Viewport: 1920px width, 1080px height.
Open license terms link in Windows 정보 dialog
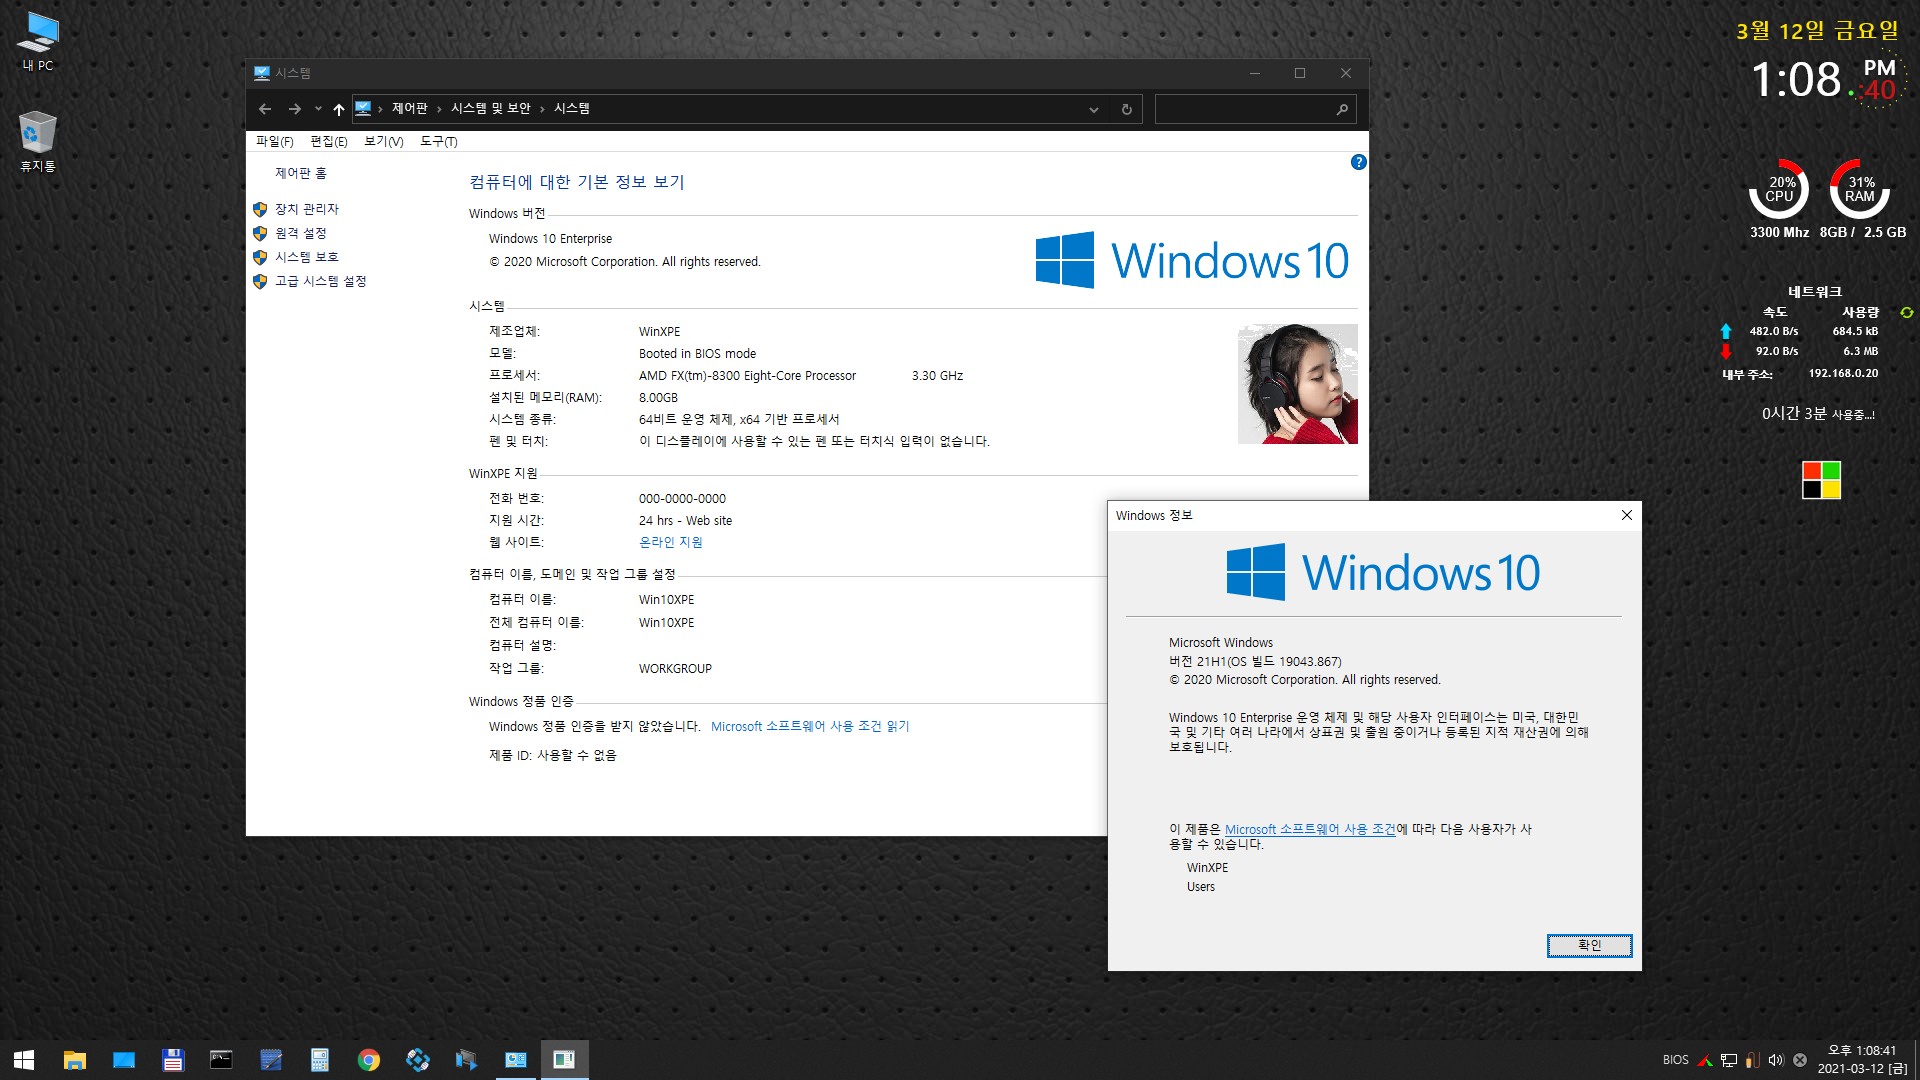click(1310, 829)
